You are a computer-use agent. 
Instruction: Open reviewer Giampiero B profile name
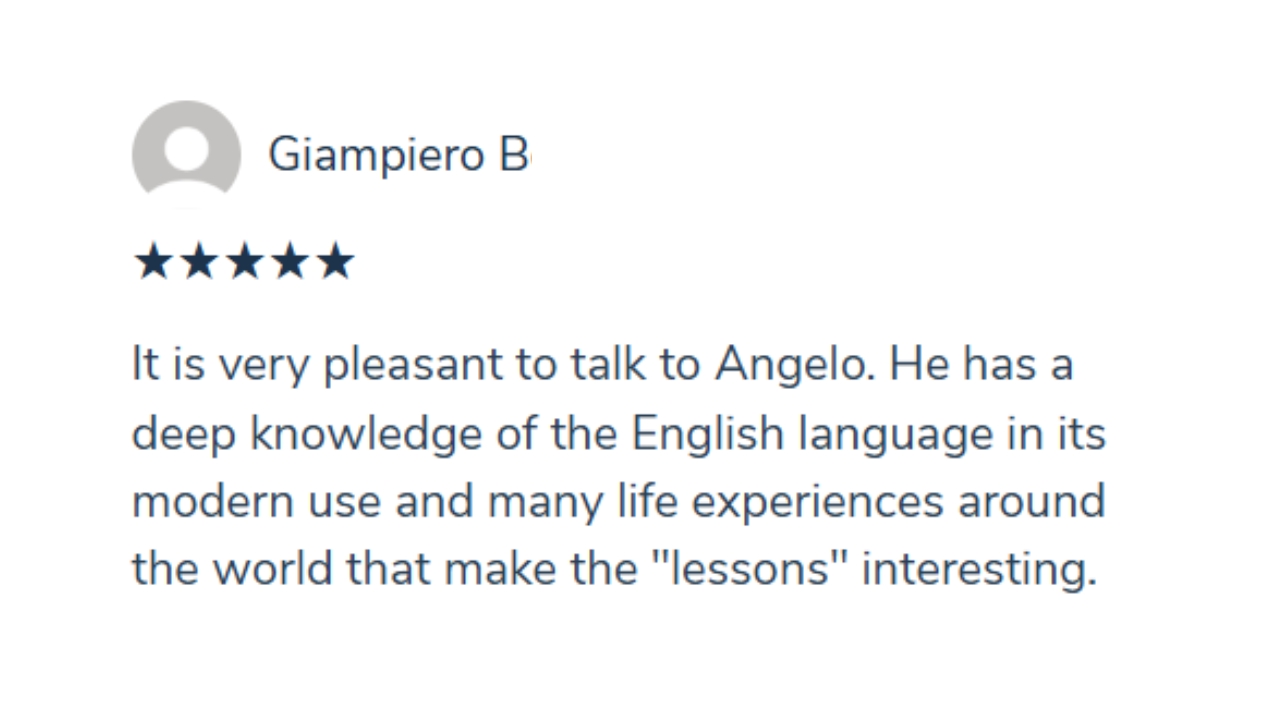pyautogui.click(x=398, y=156)
